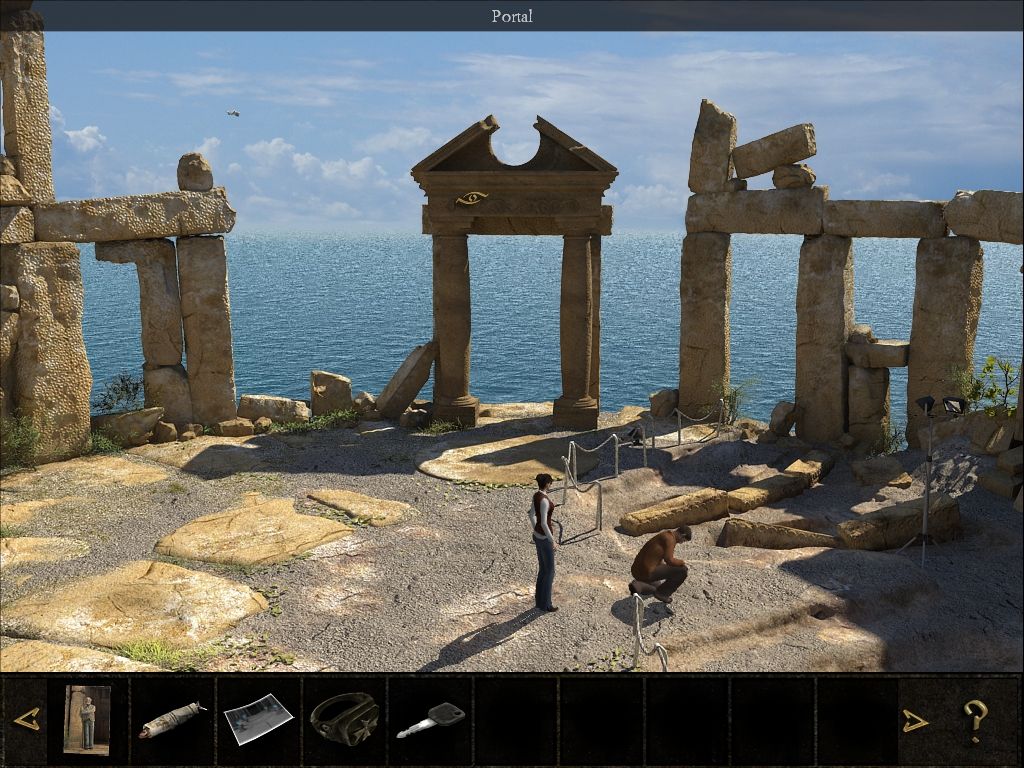Click the tilted stone block atop the right ruins
This screenshot has width=1024, height=768.
(773, 150)
